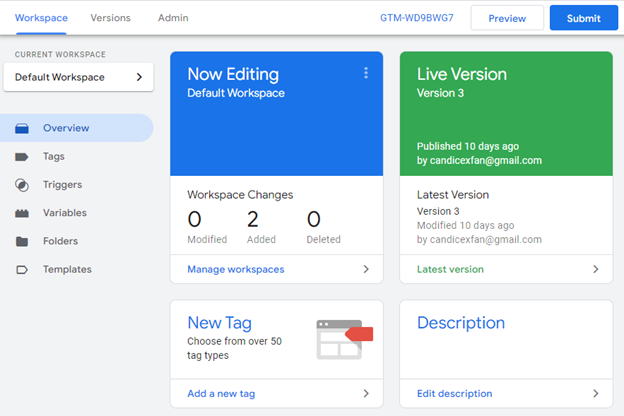Click the blue Submit button
Screen dimensions: 624x416
[x=583, y=18]
